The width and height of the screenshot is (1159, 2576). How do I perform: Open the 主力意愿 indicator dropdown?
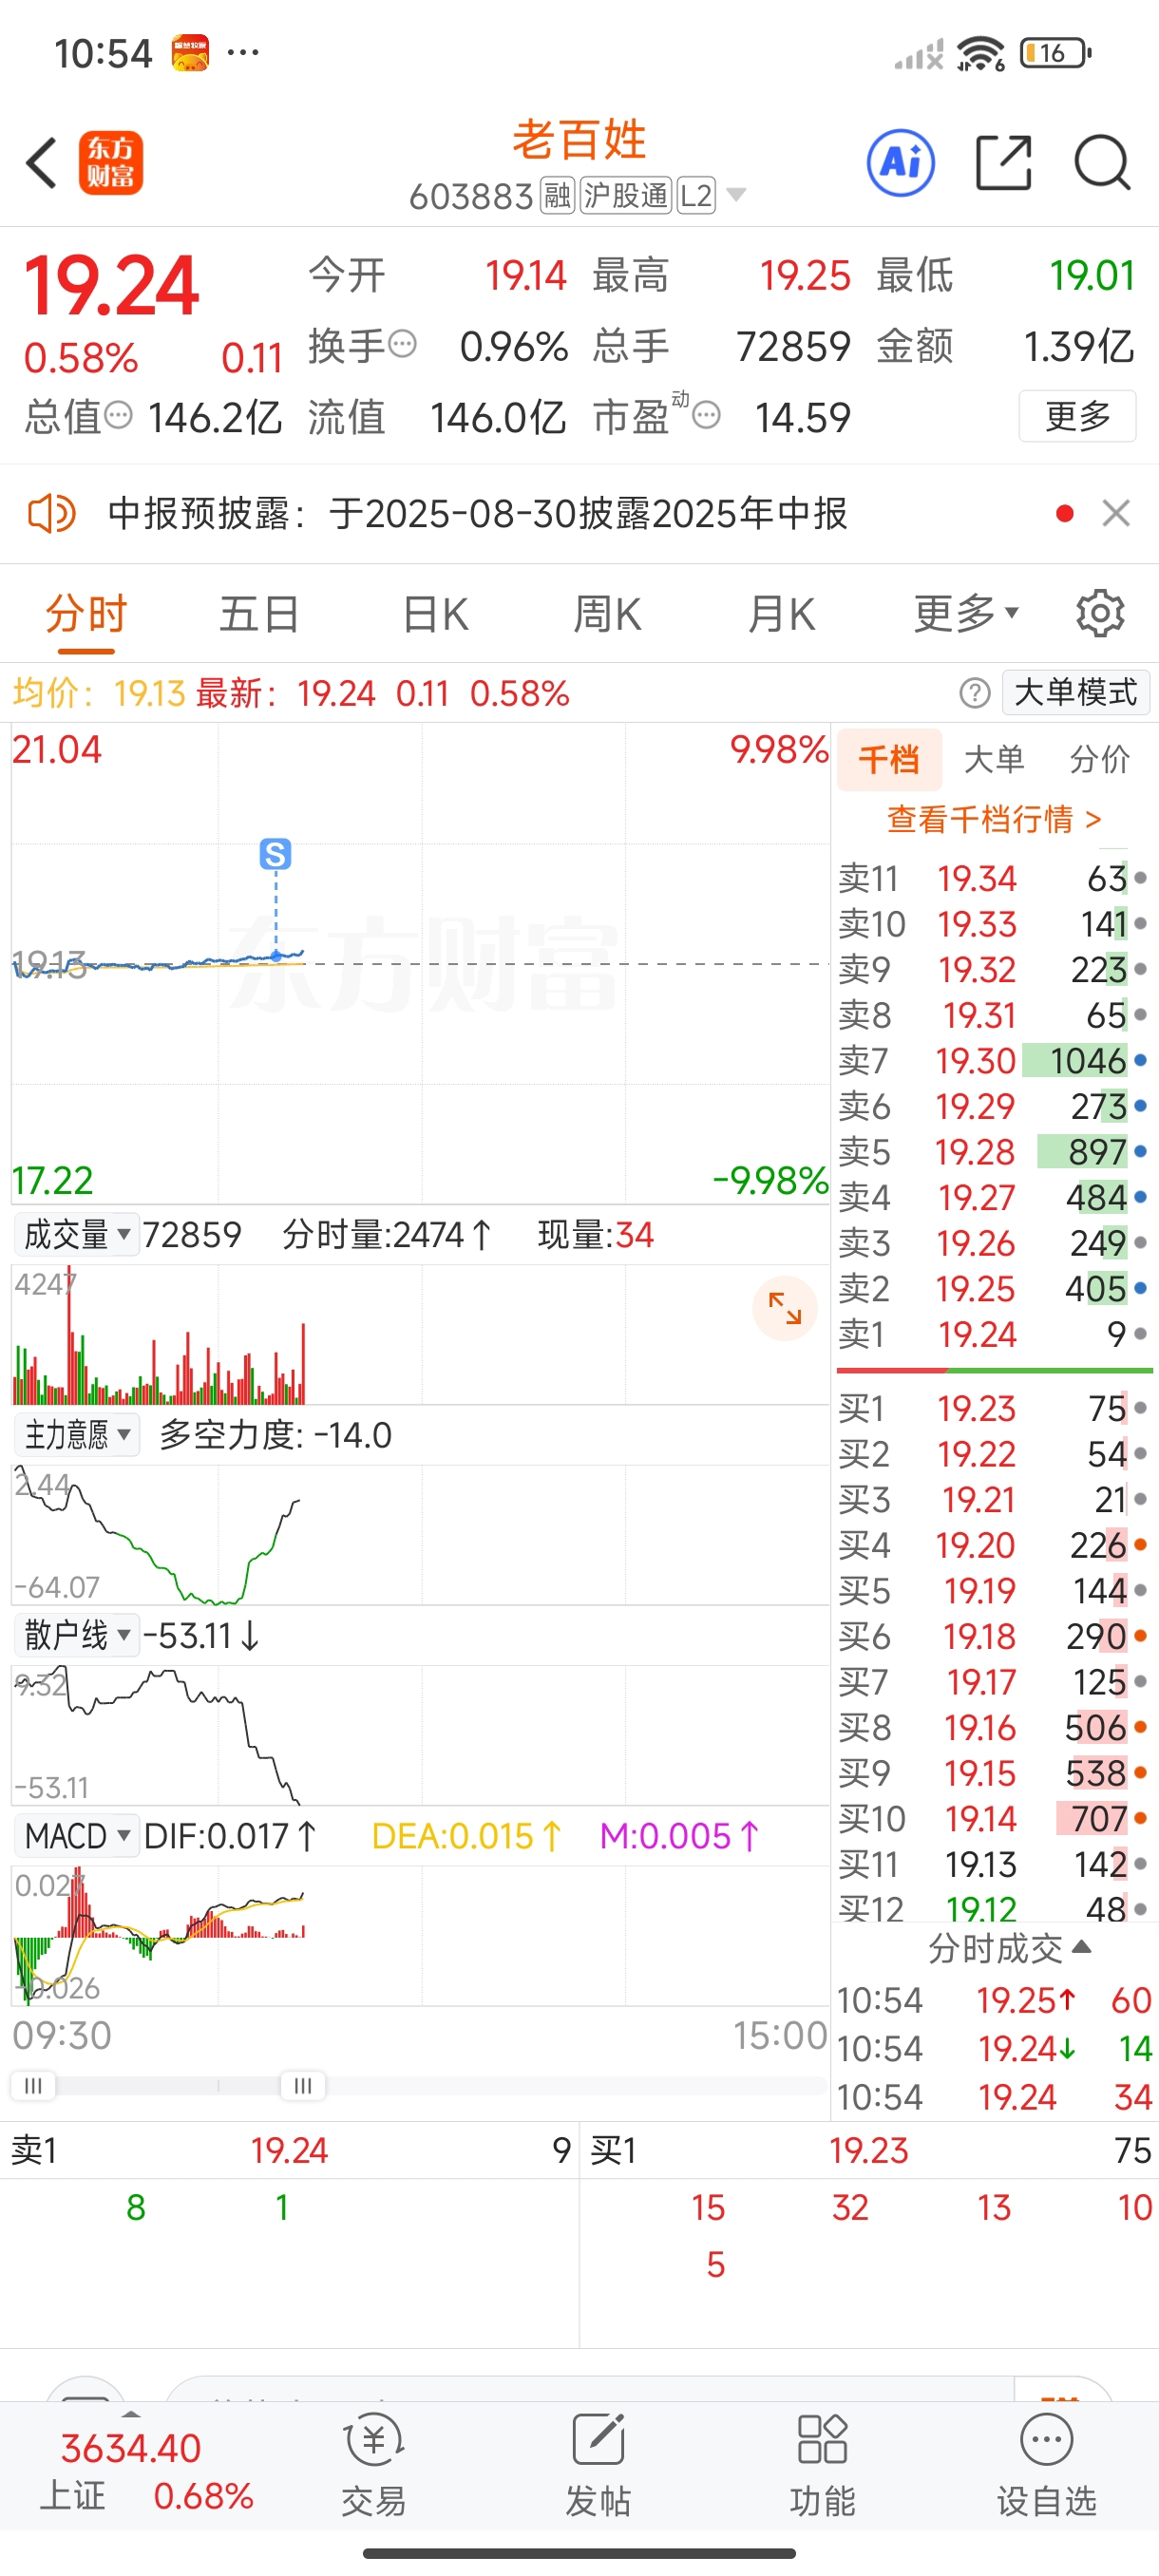(x=76, y=1435)
